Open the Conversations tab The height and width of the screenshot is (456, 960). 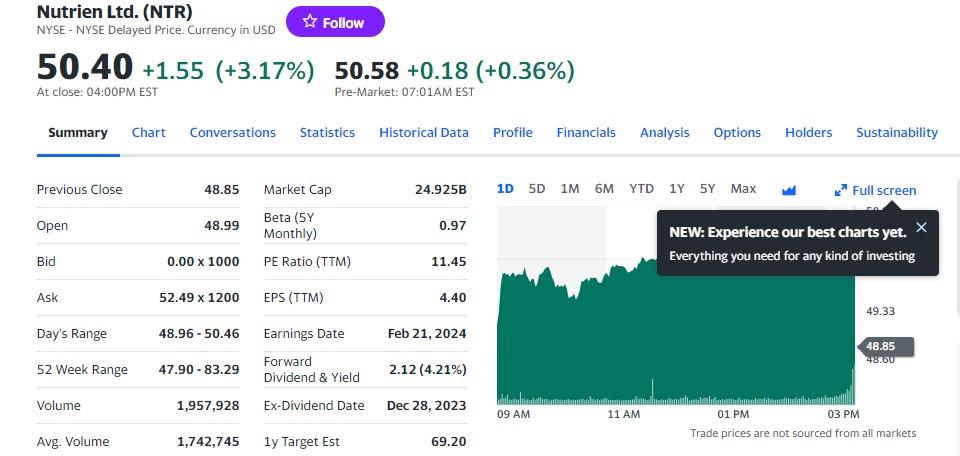pos(232,132)
